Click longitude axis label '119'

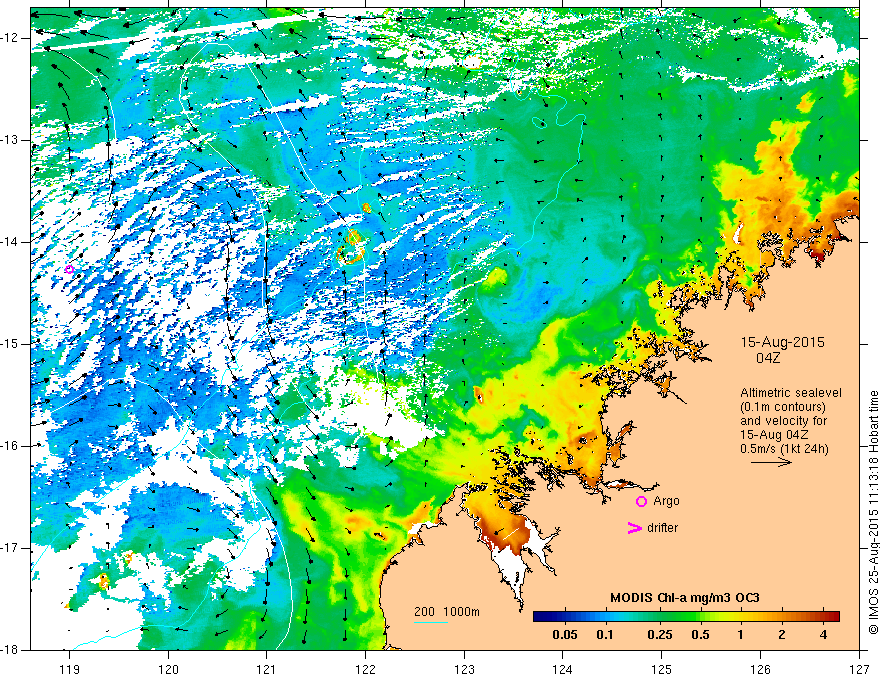70,669
